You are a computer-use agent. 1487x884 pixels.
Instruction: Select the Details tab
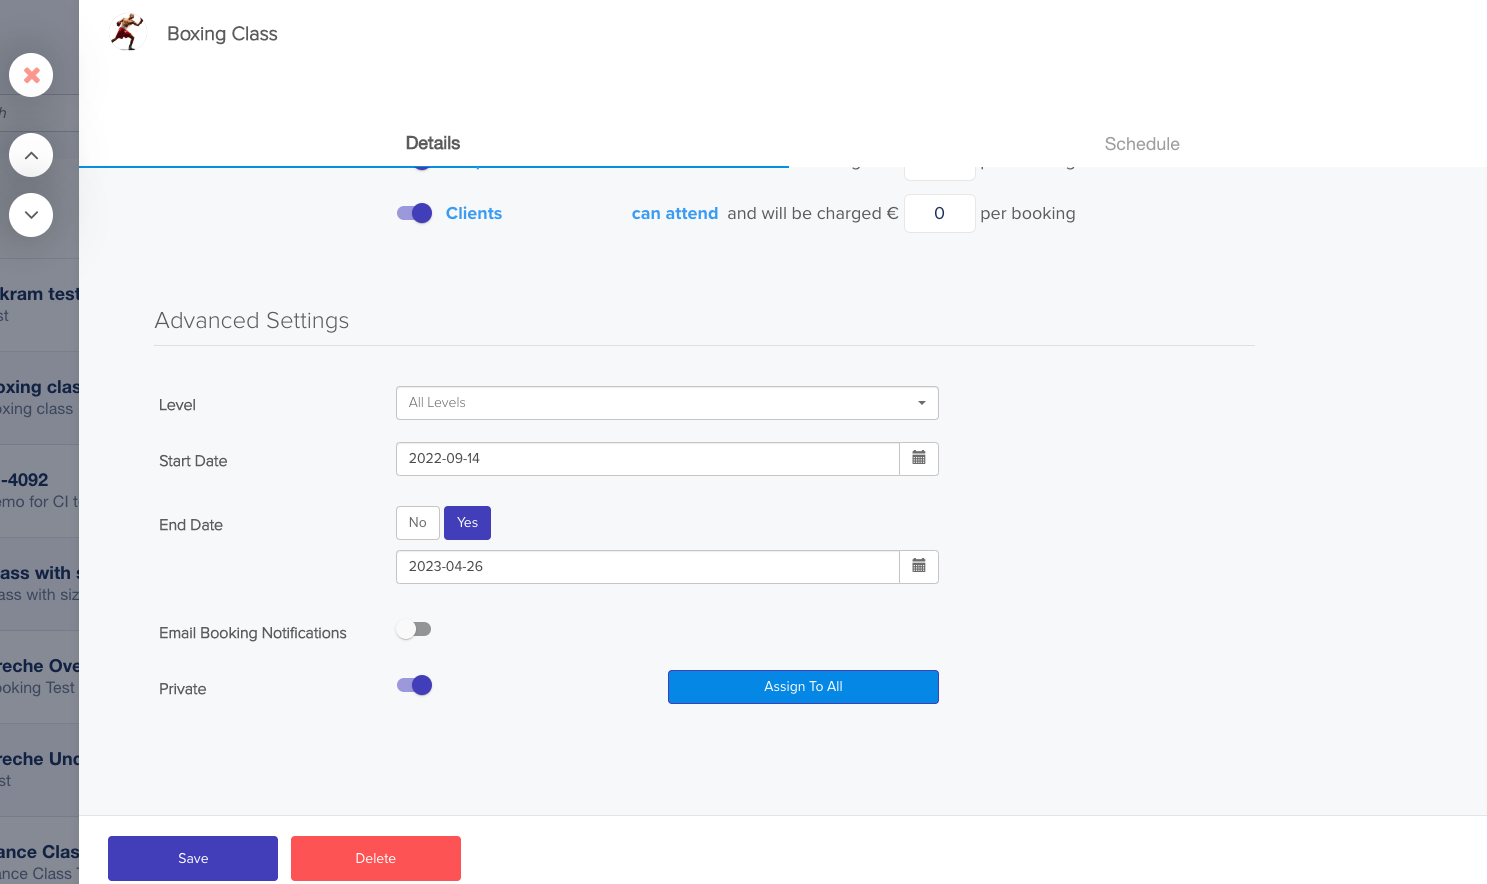coord(433,143)
